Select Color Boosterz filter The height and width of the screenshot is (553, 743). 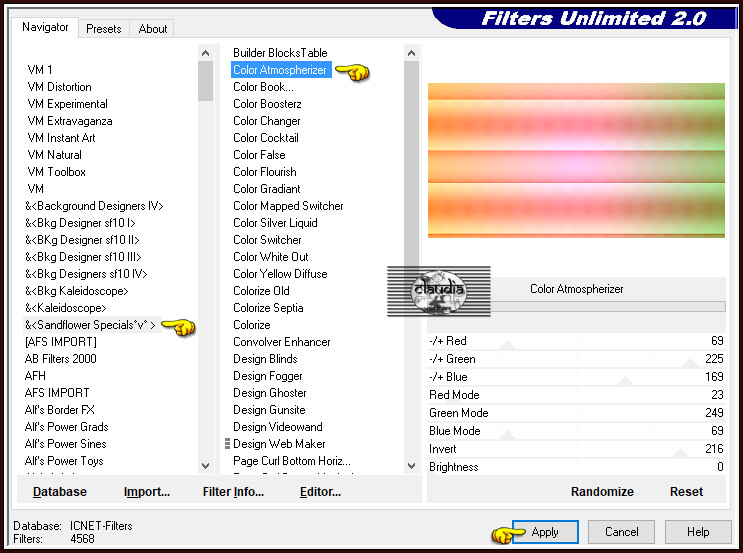point(267,104)
